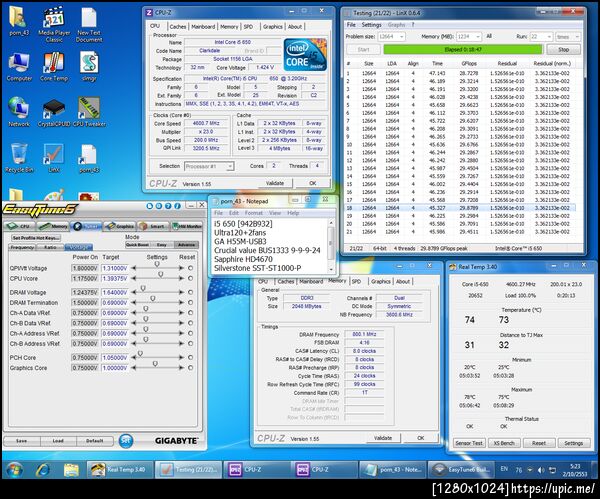Reset QPI/Vtt Voltage radio button
This screenshot has width=600, height=499.
(x=191, y=268)
